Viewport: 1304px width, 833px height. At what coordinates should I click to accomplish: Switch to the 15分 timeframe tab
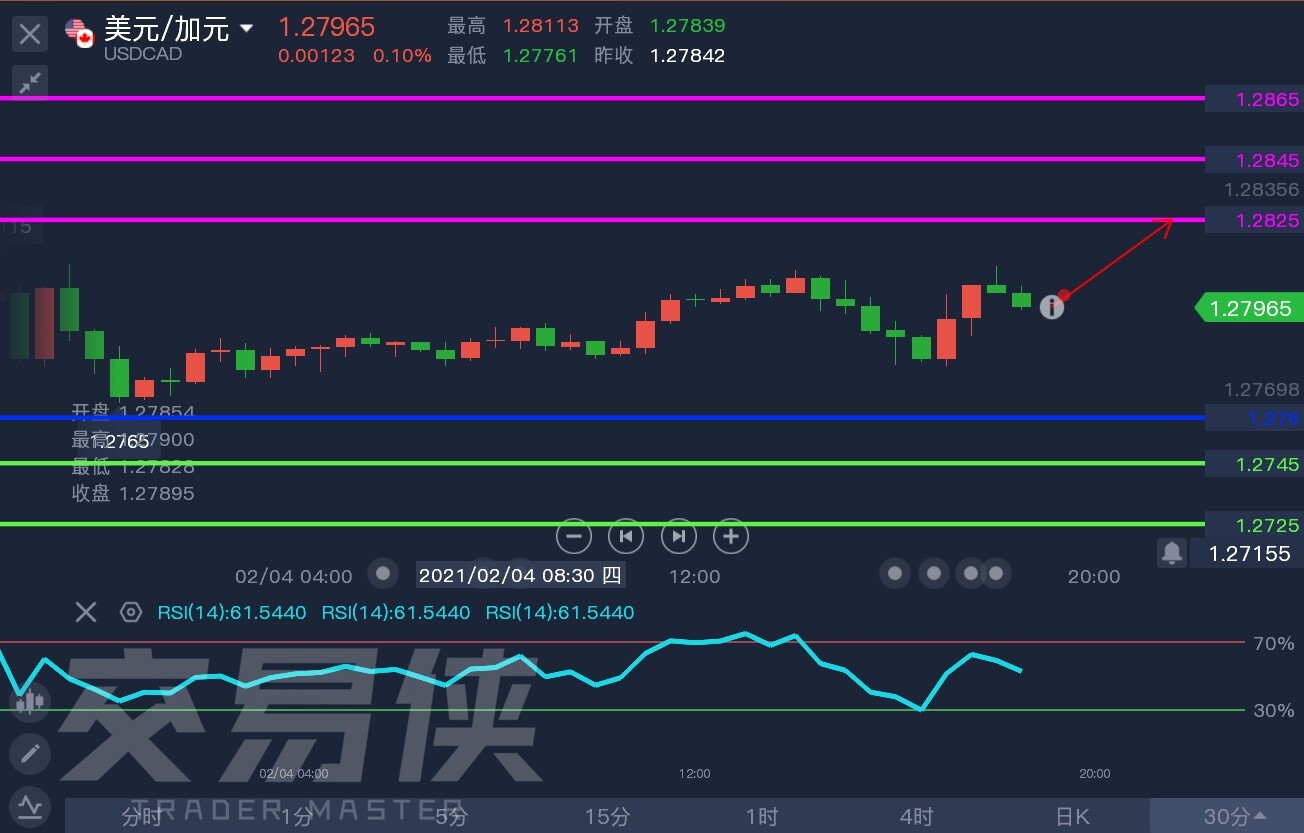(x=606, y=817)
